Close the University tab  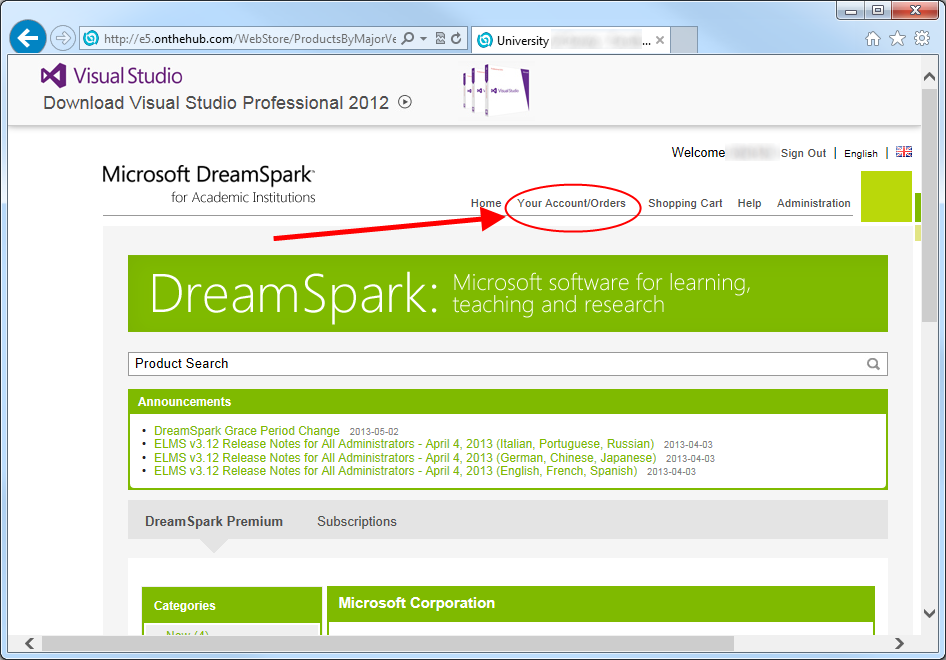659,40
